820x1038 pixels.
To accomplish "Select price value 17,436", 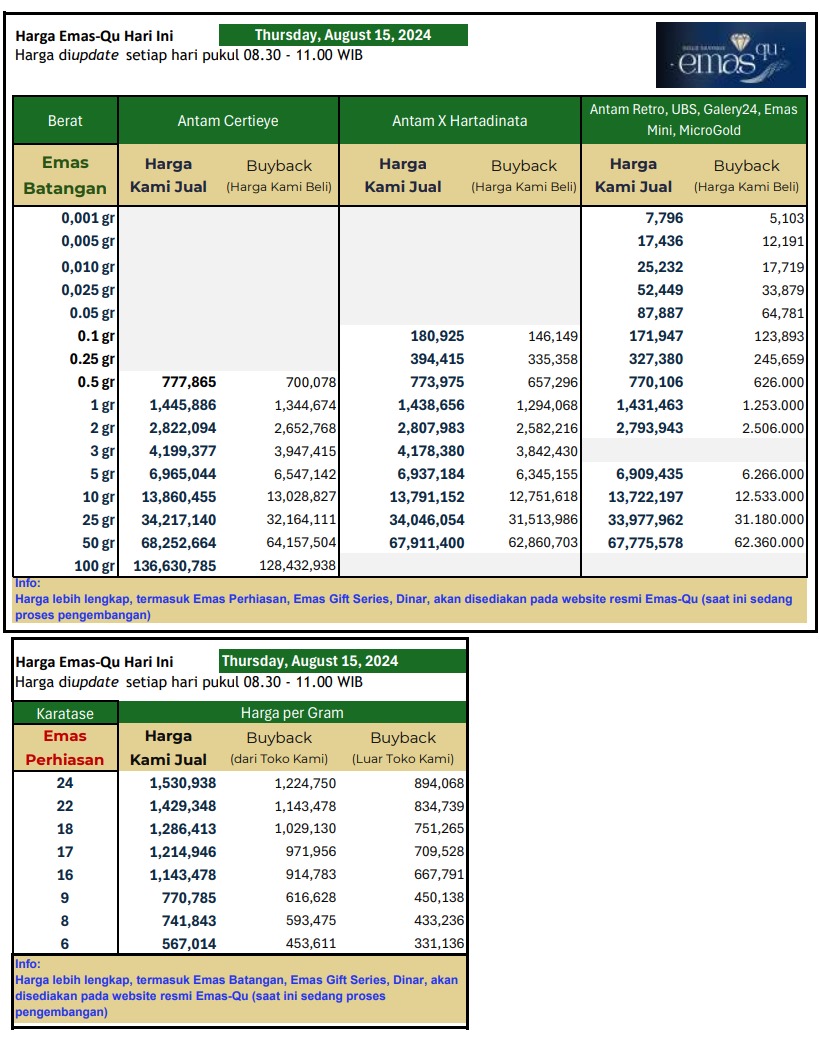I will [x=660, y=241].
